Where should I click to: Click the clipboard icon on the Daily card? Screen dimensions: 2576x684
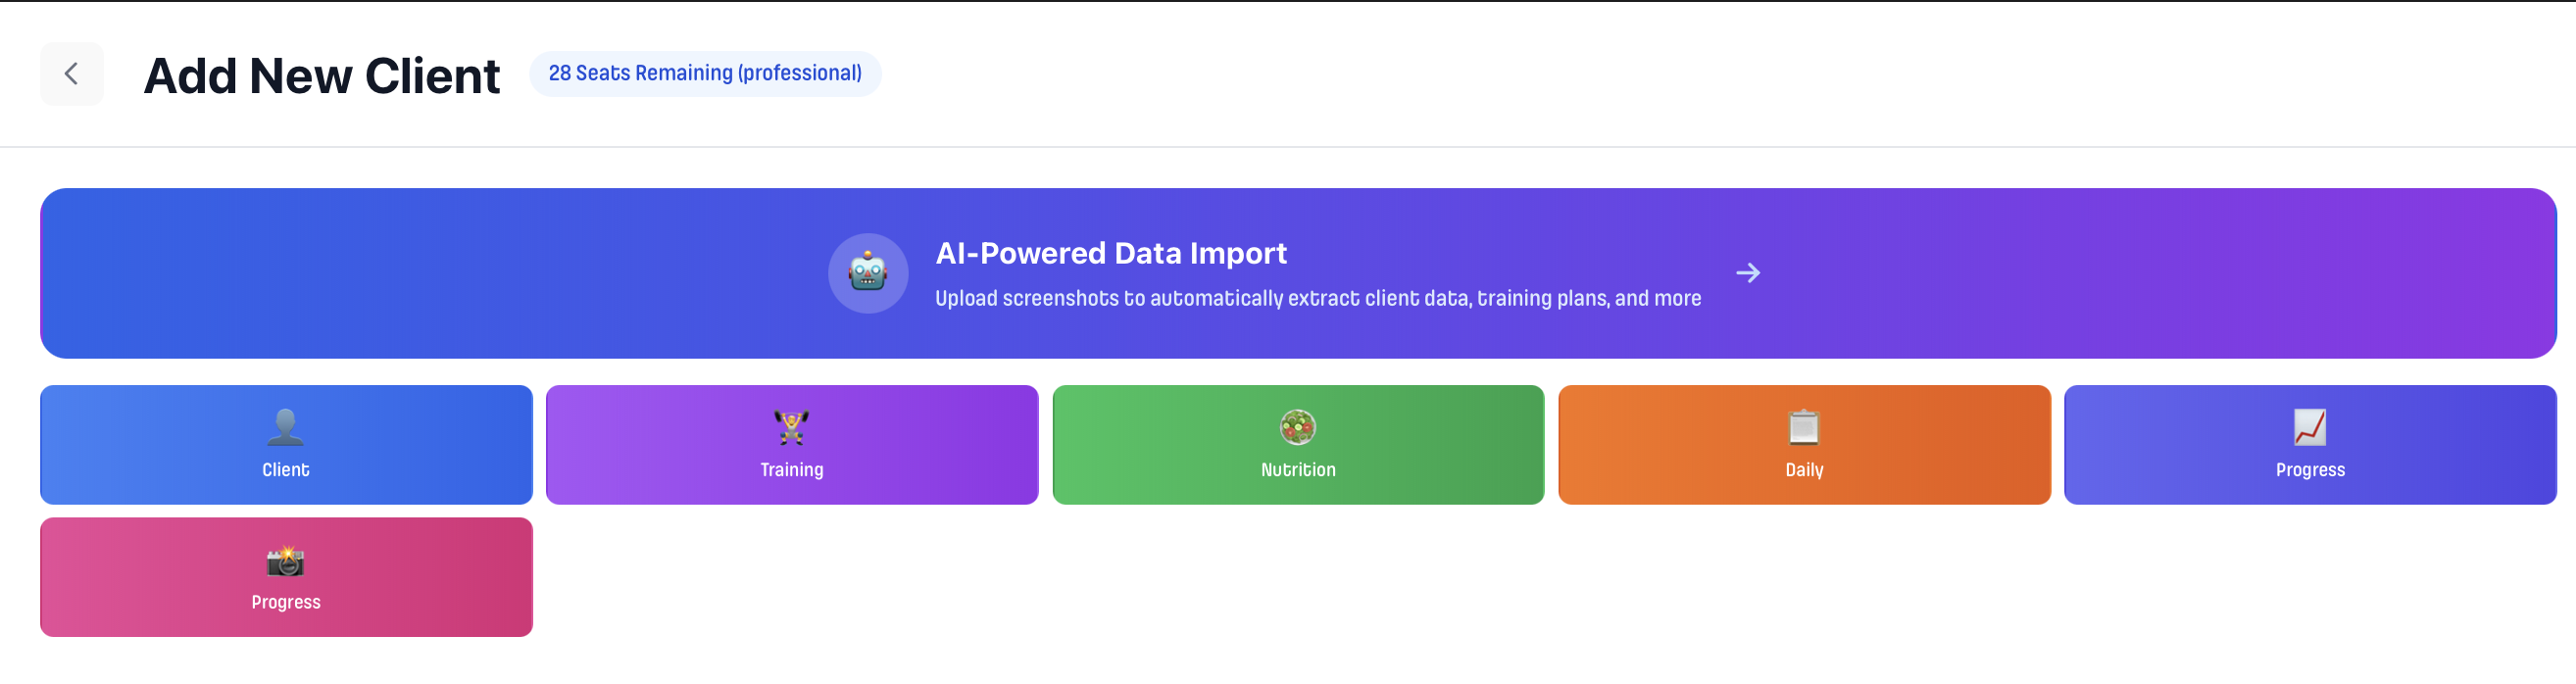point(1803,428)
